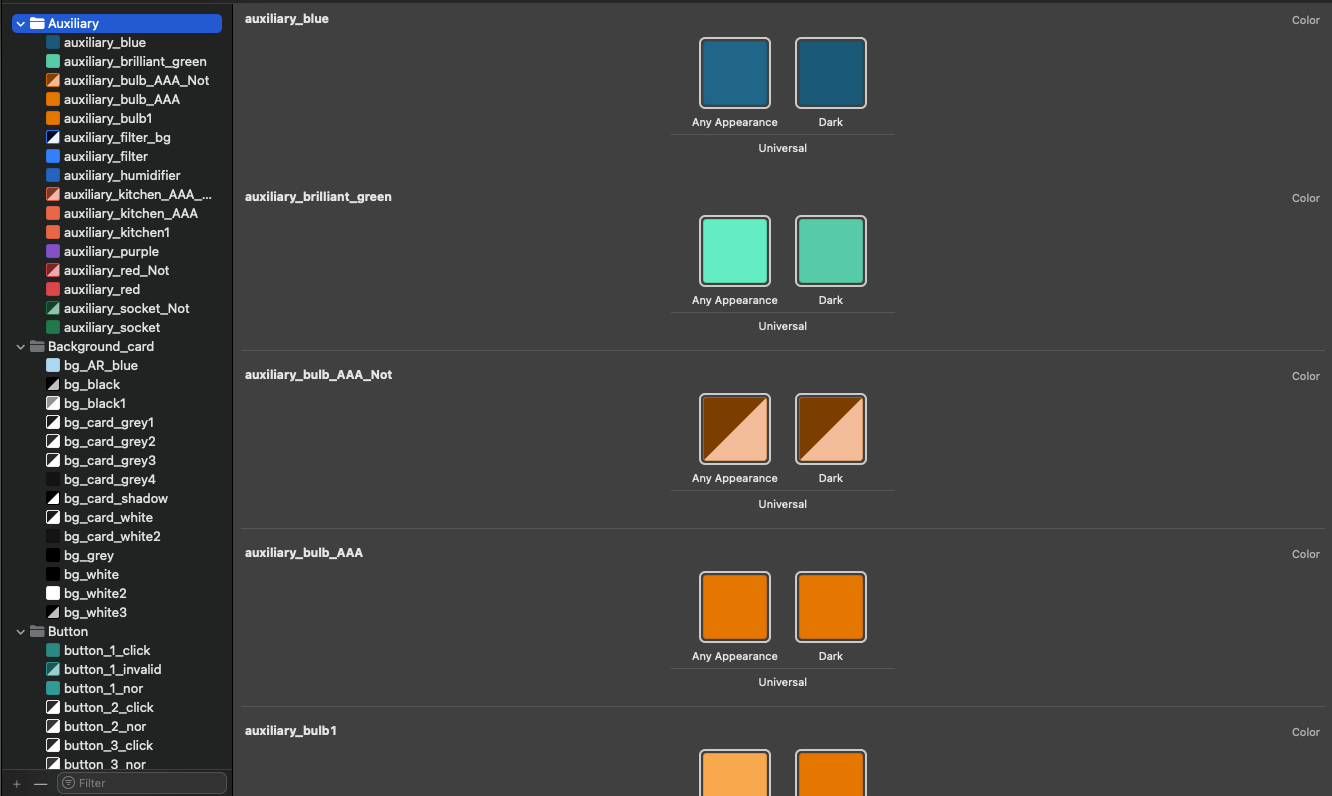Select the bg_card_grey4 row
The image size is (1332, 796).
pyautogui.click(x=116, y=480)
